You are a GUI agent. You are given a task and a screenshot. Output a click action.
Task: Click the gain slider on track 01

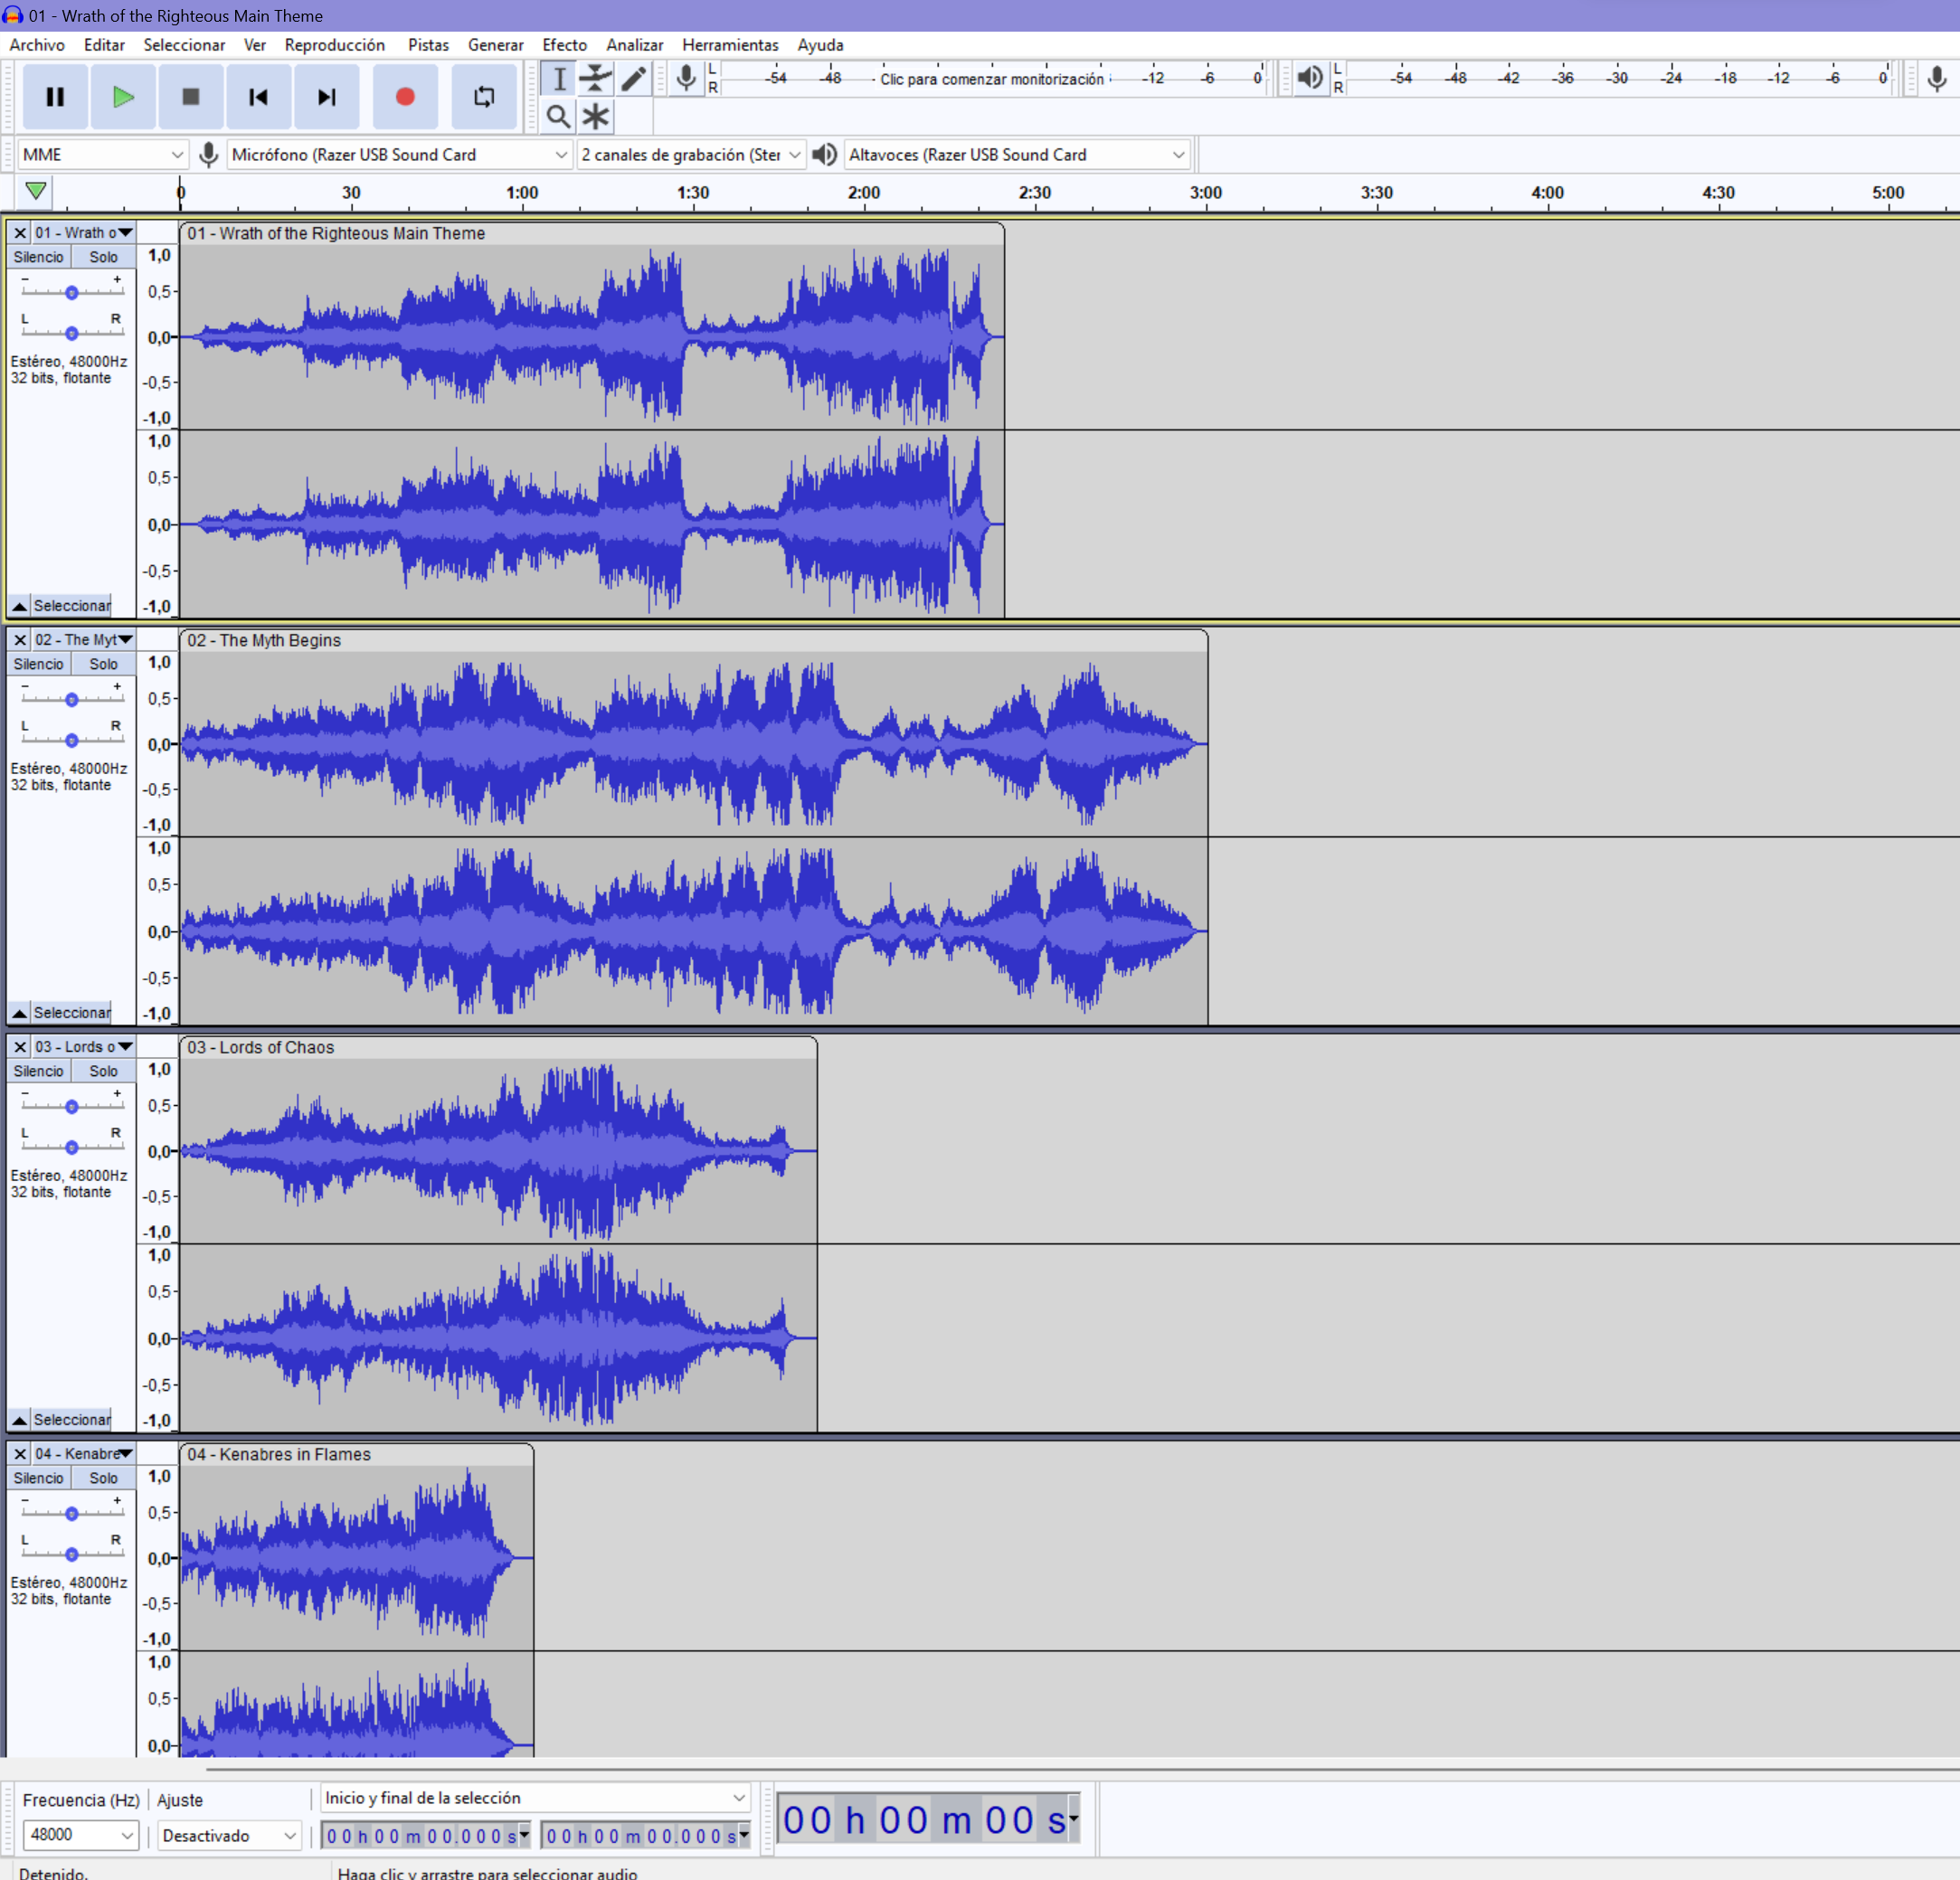pos(72,292)
